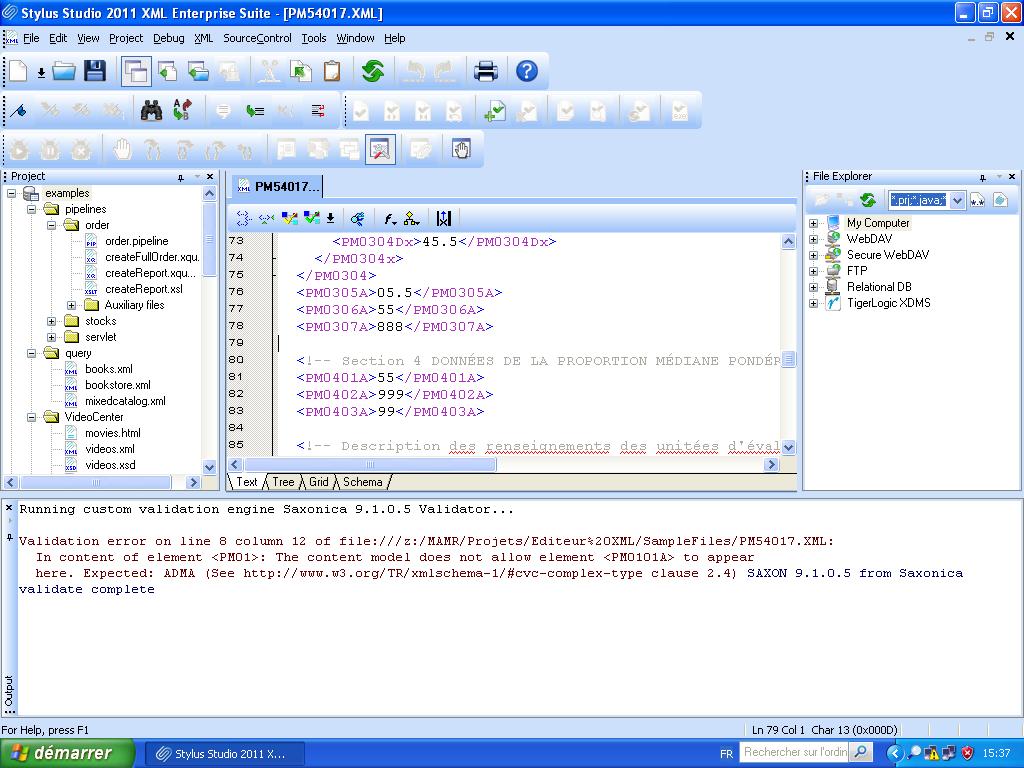Image resolution: width=1024 pixels, height=768 pixels.
Task: Open the XML menu
Action: click(204, 38)
